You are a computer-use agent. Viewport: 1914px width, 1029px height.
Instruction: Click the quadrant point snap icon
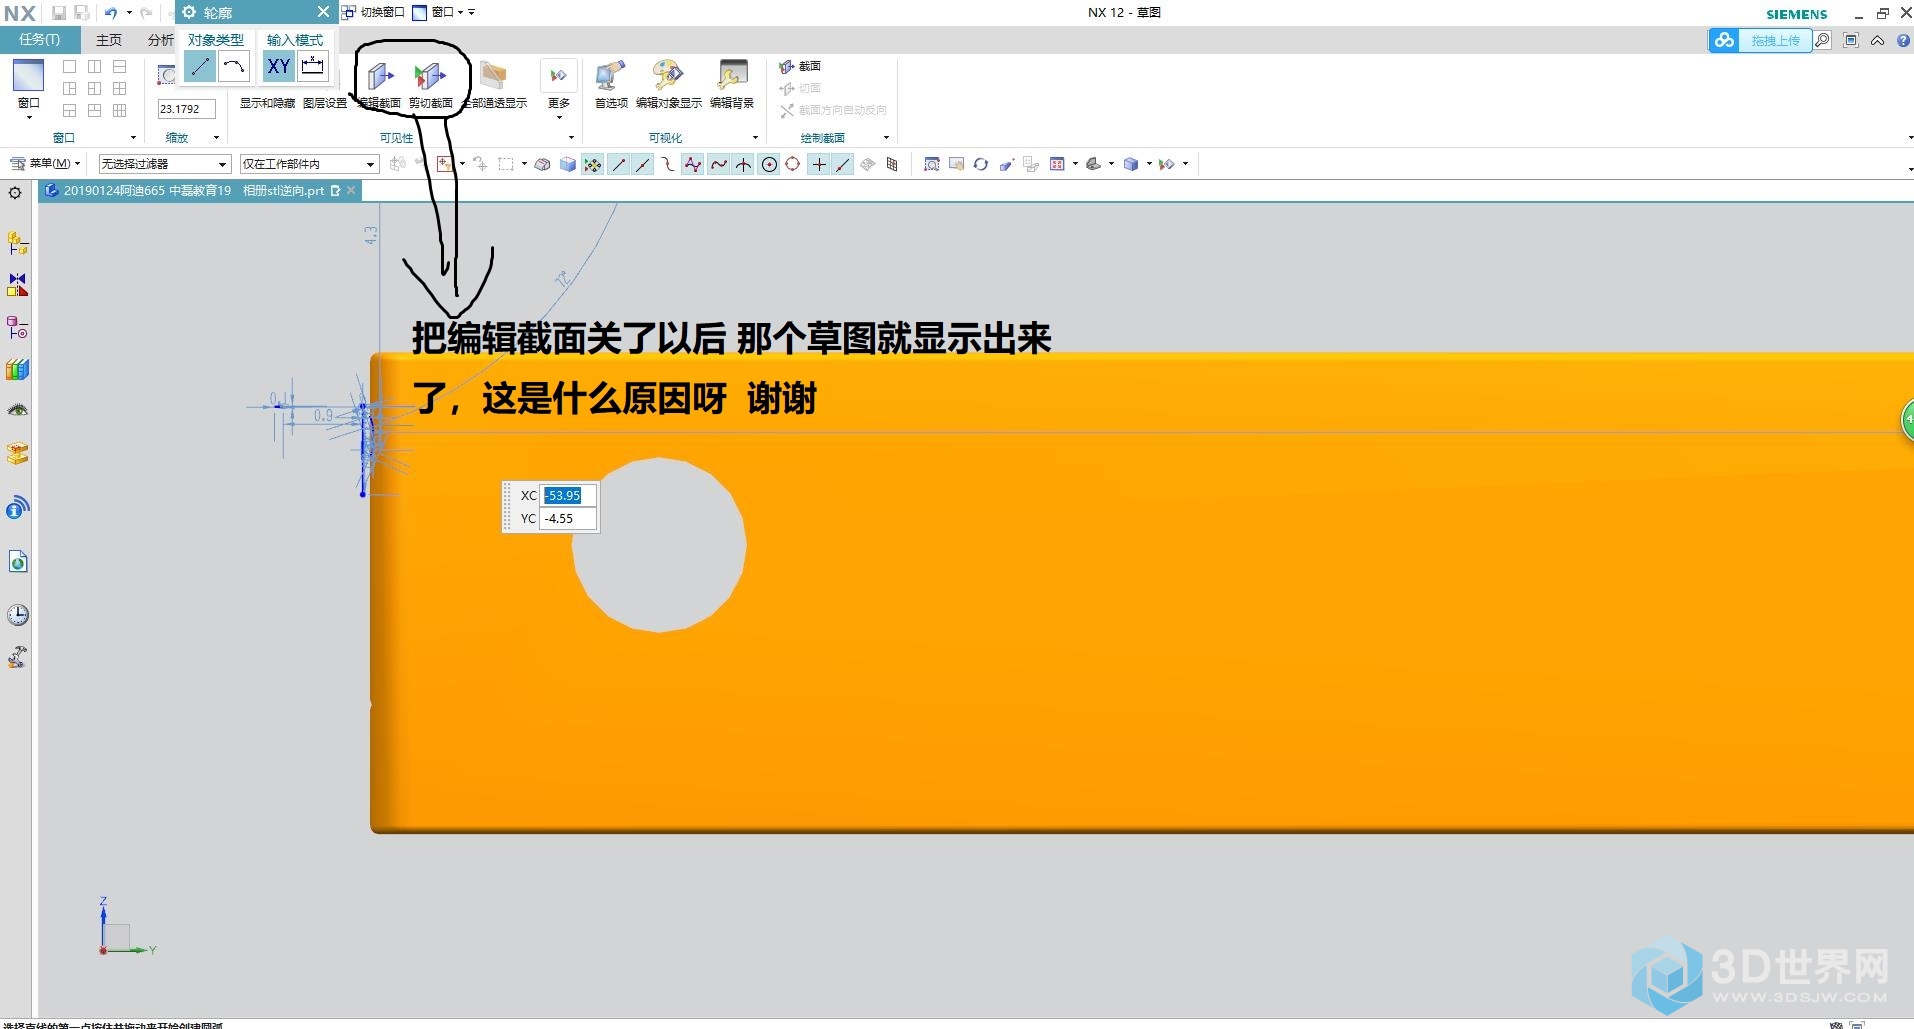click(793, 164)
